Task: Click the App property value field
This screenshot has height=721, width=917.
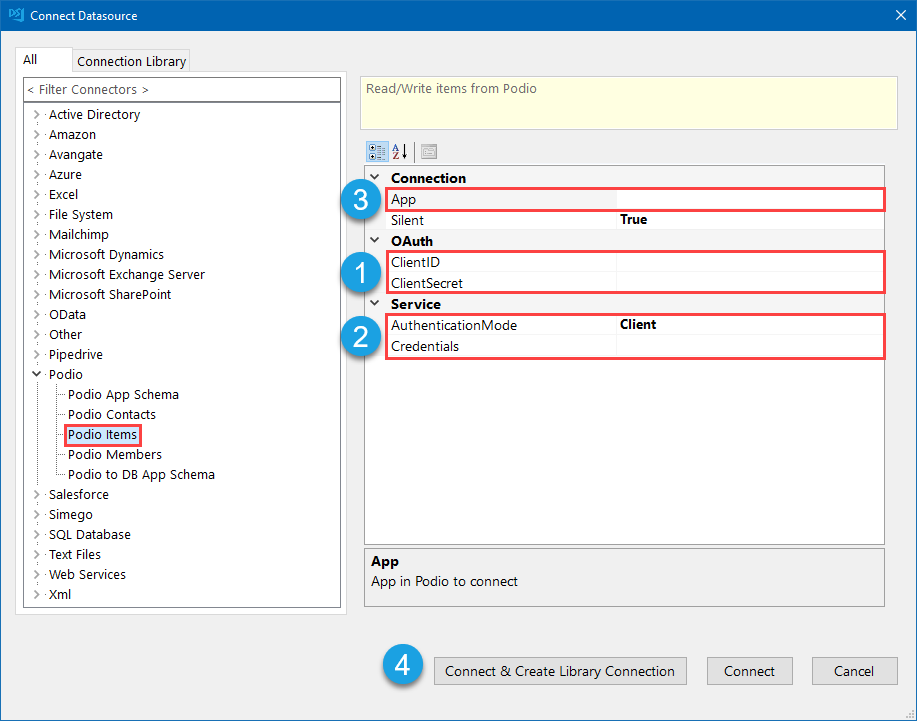Action: (x=750, y=199)
